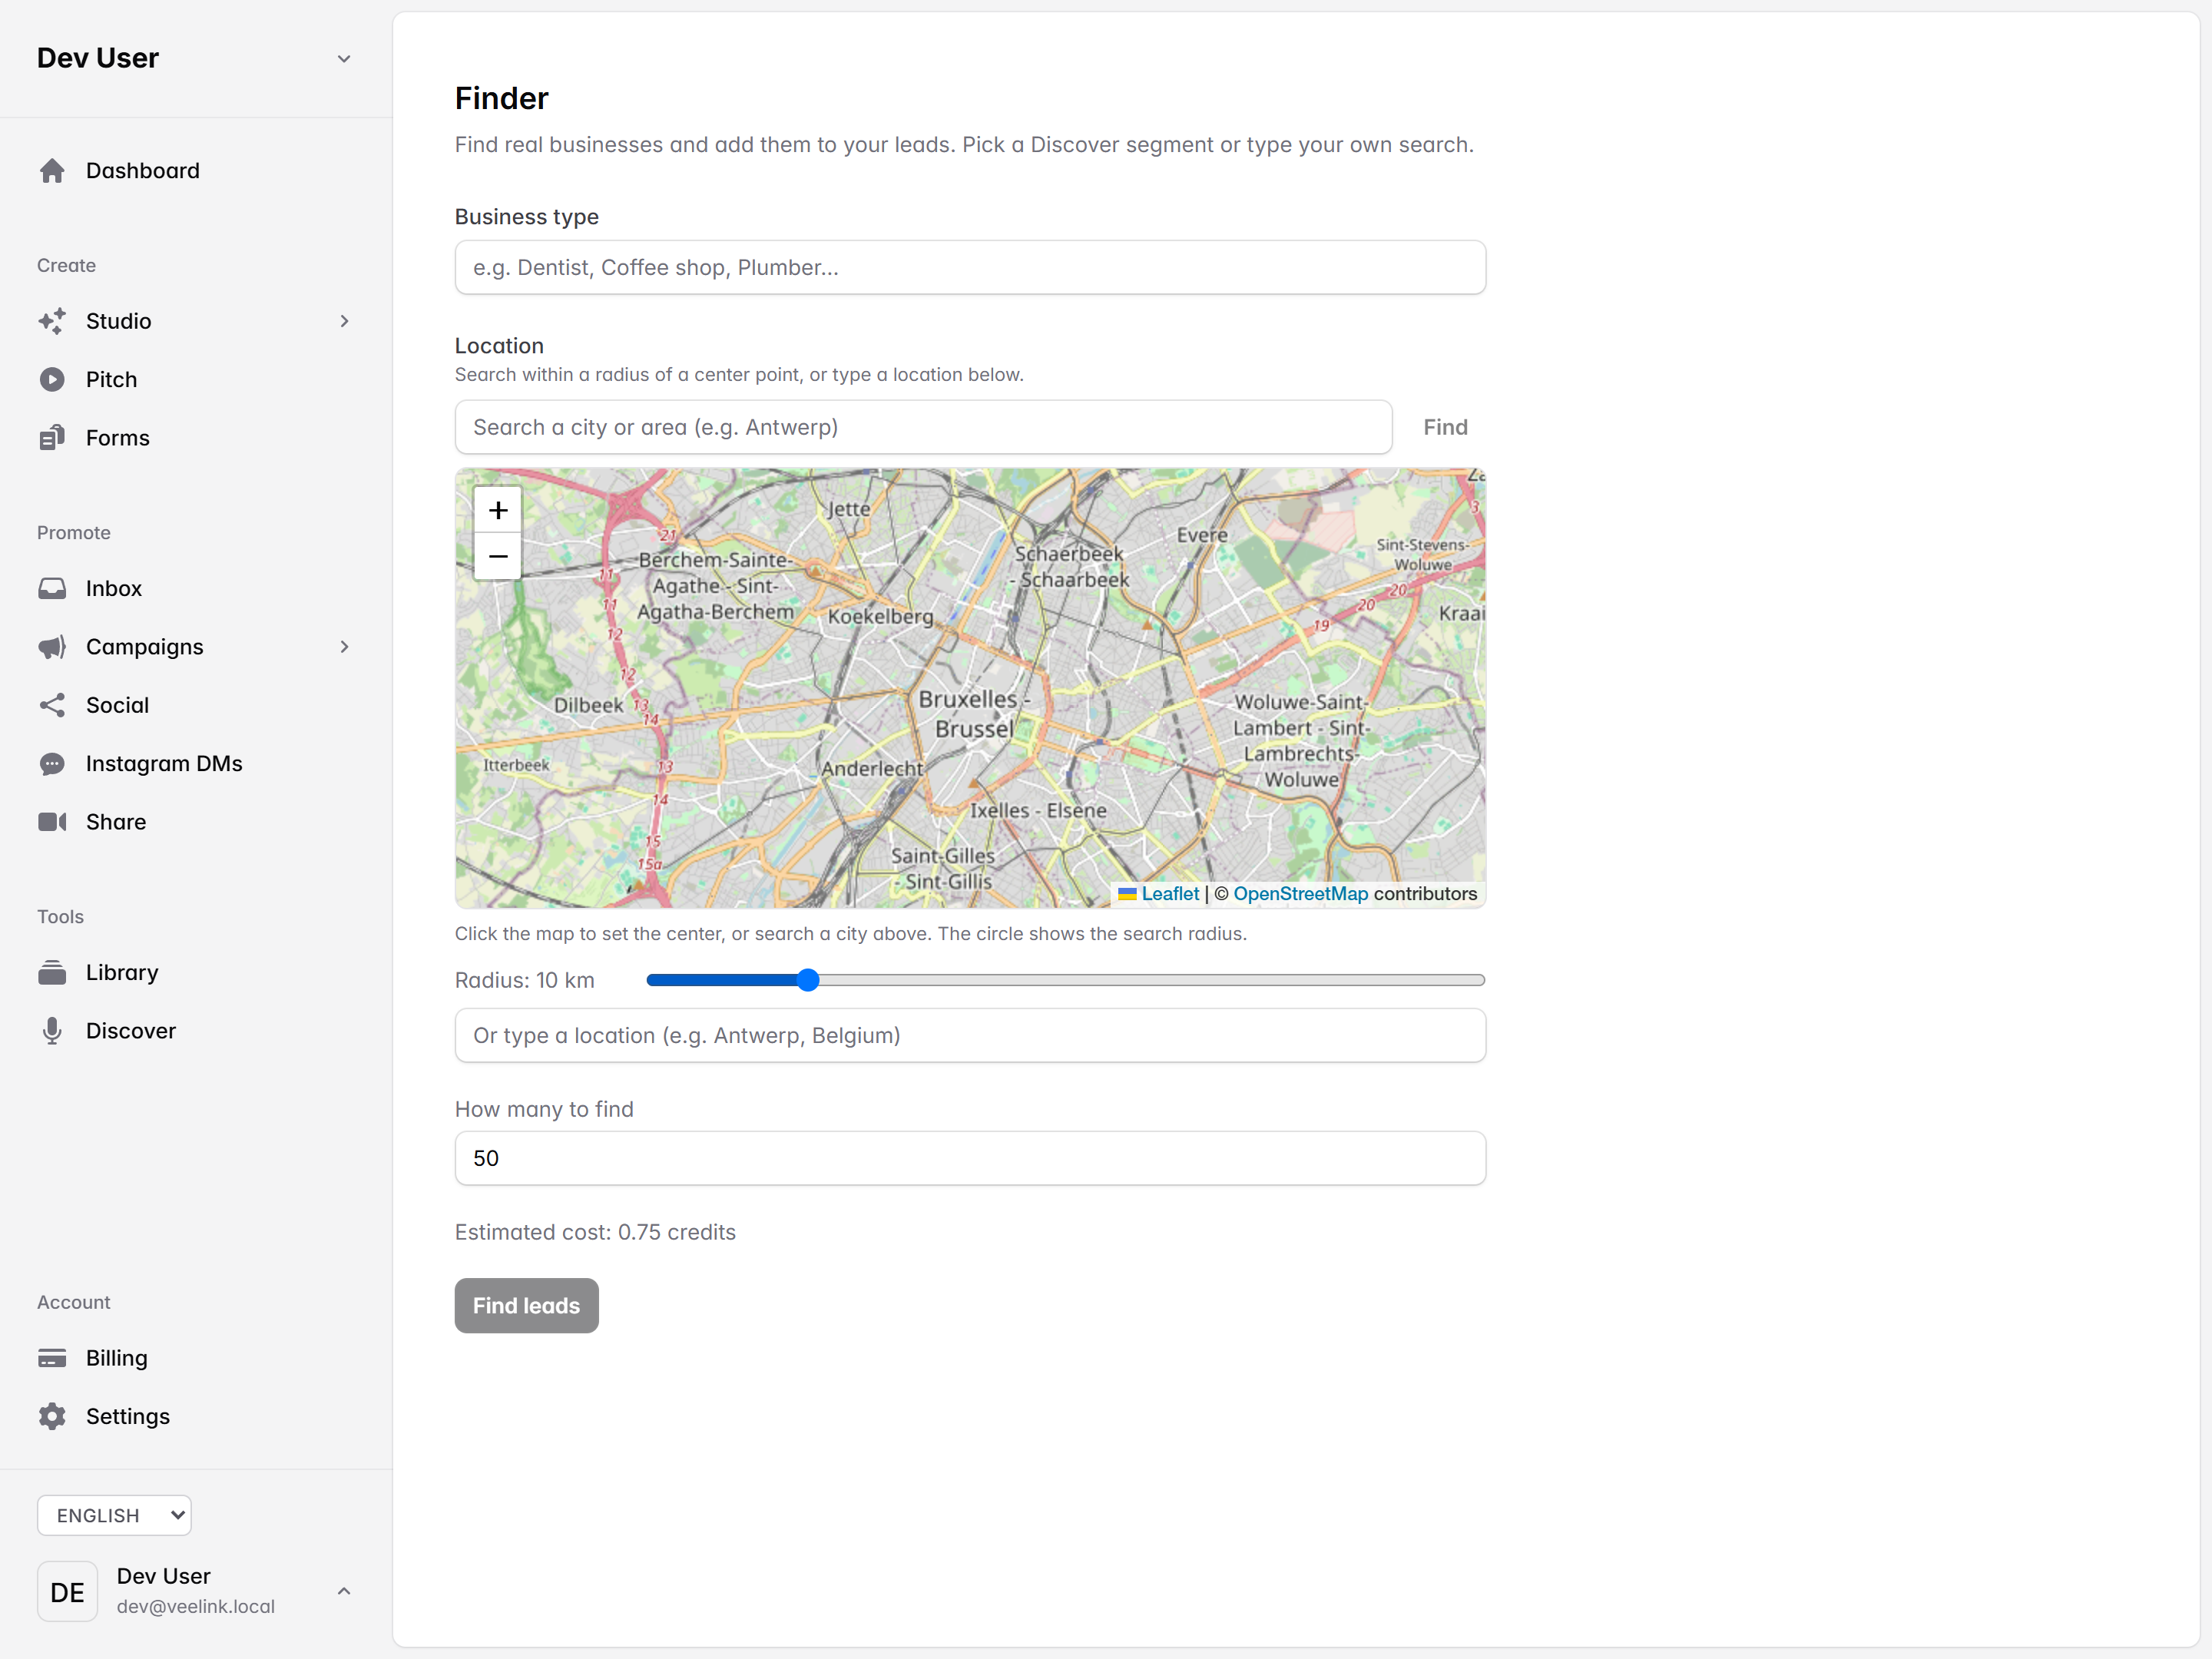Click Anderlecht on the map

click(873, 768)
